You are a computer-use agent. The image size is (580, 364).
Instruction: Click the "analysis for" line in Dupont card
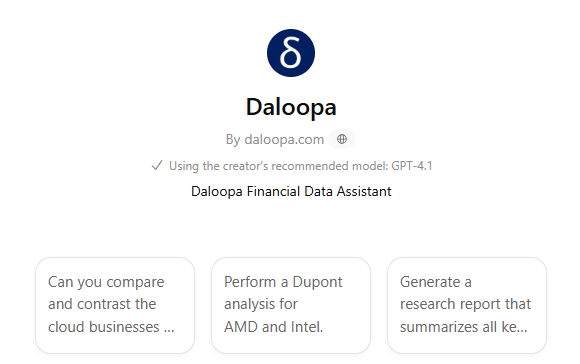point(261,304)
